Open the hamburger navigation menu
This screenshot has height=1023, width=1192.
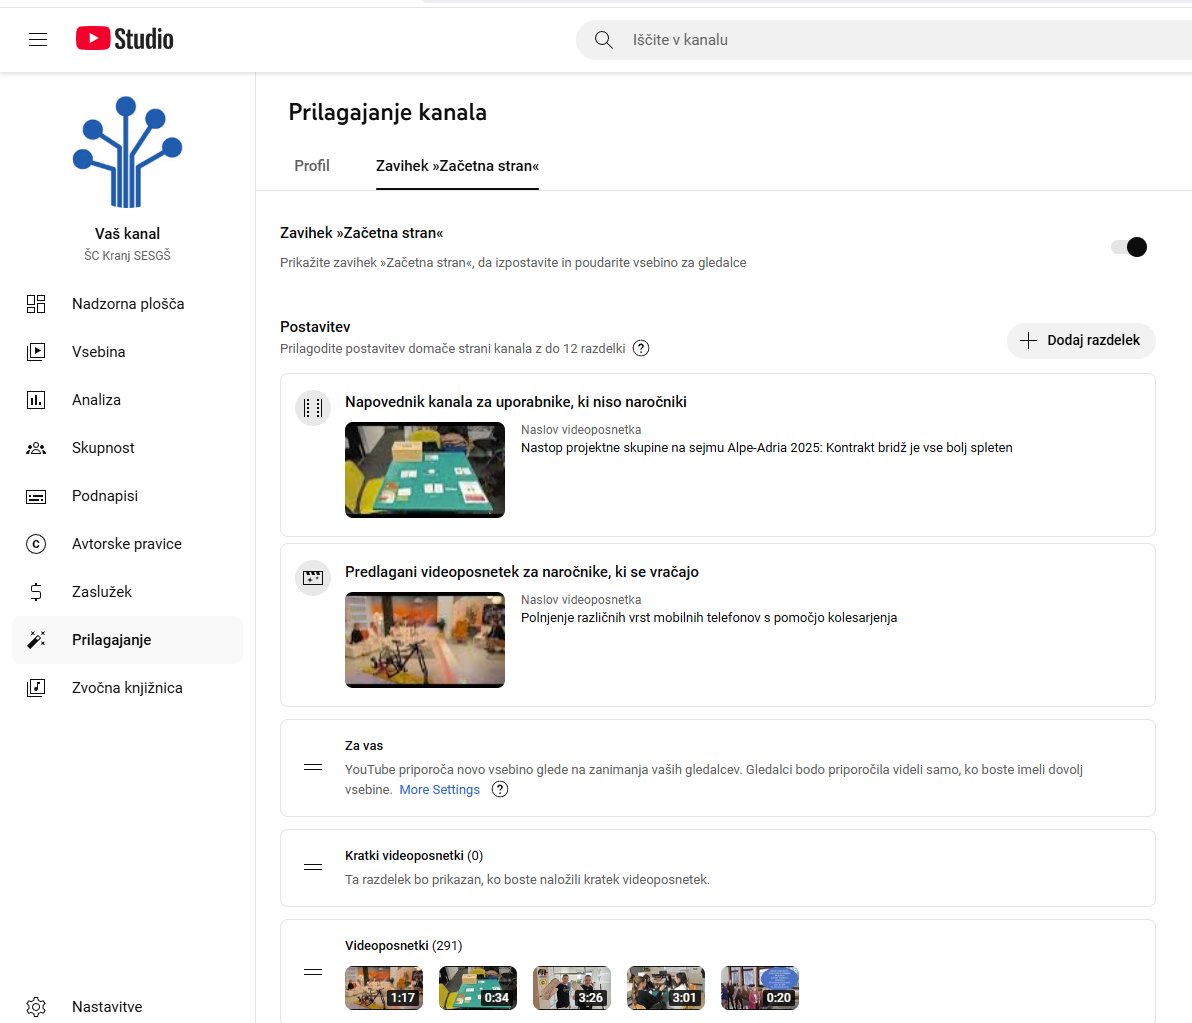coord(38,40)
